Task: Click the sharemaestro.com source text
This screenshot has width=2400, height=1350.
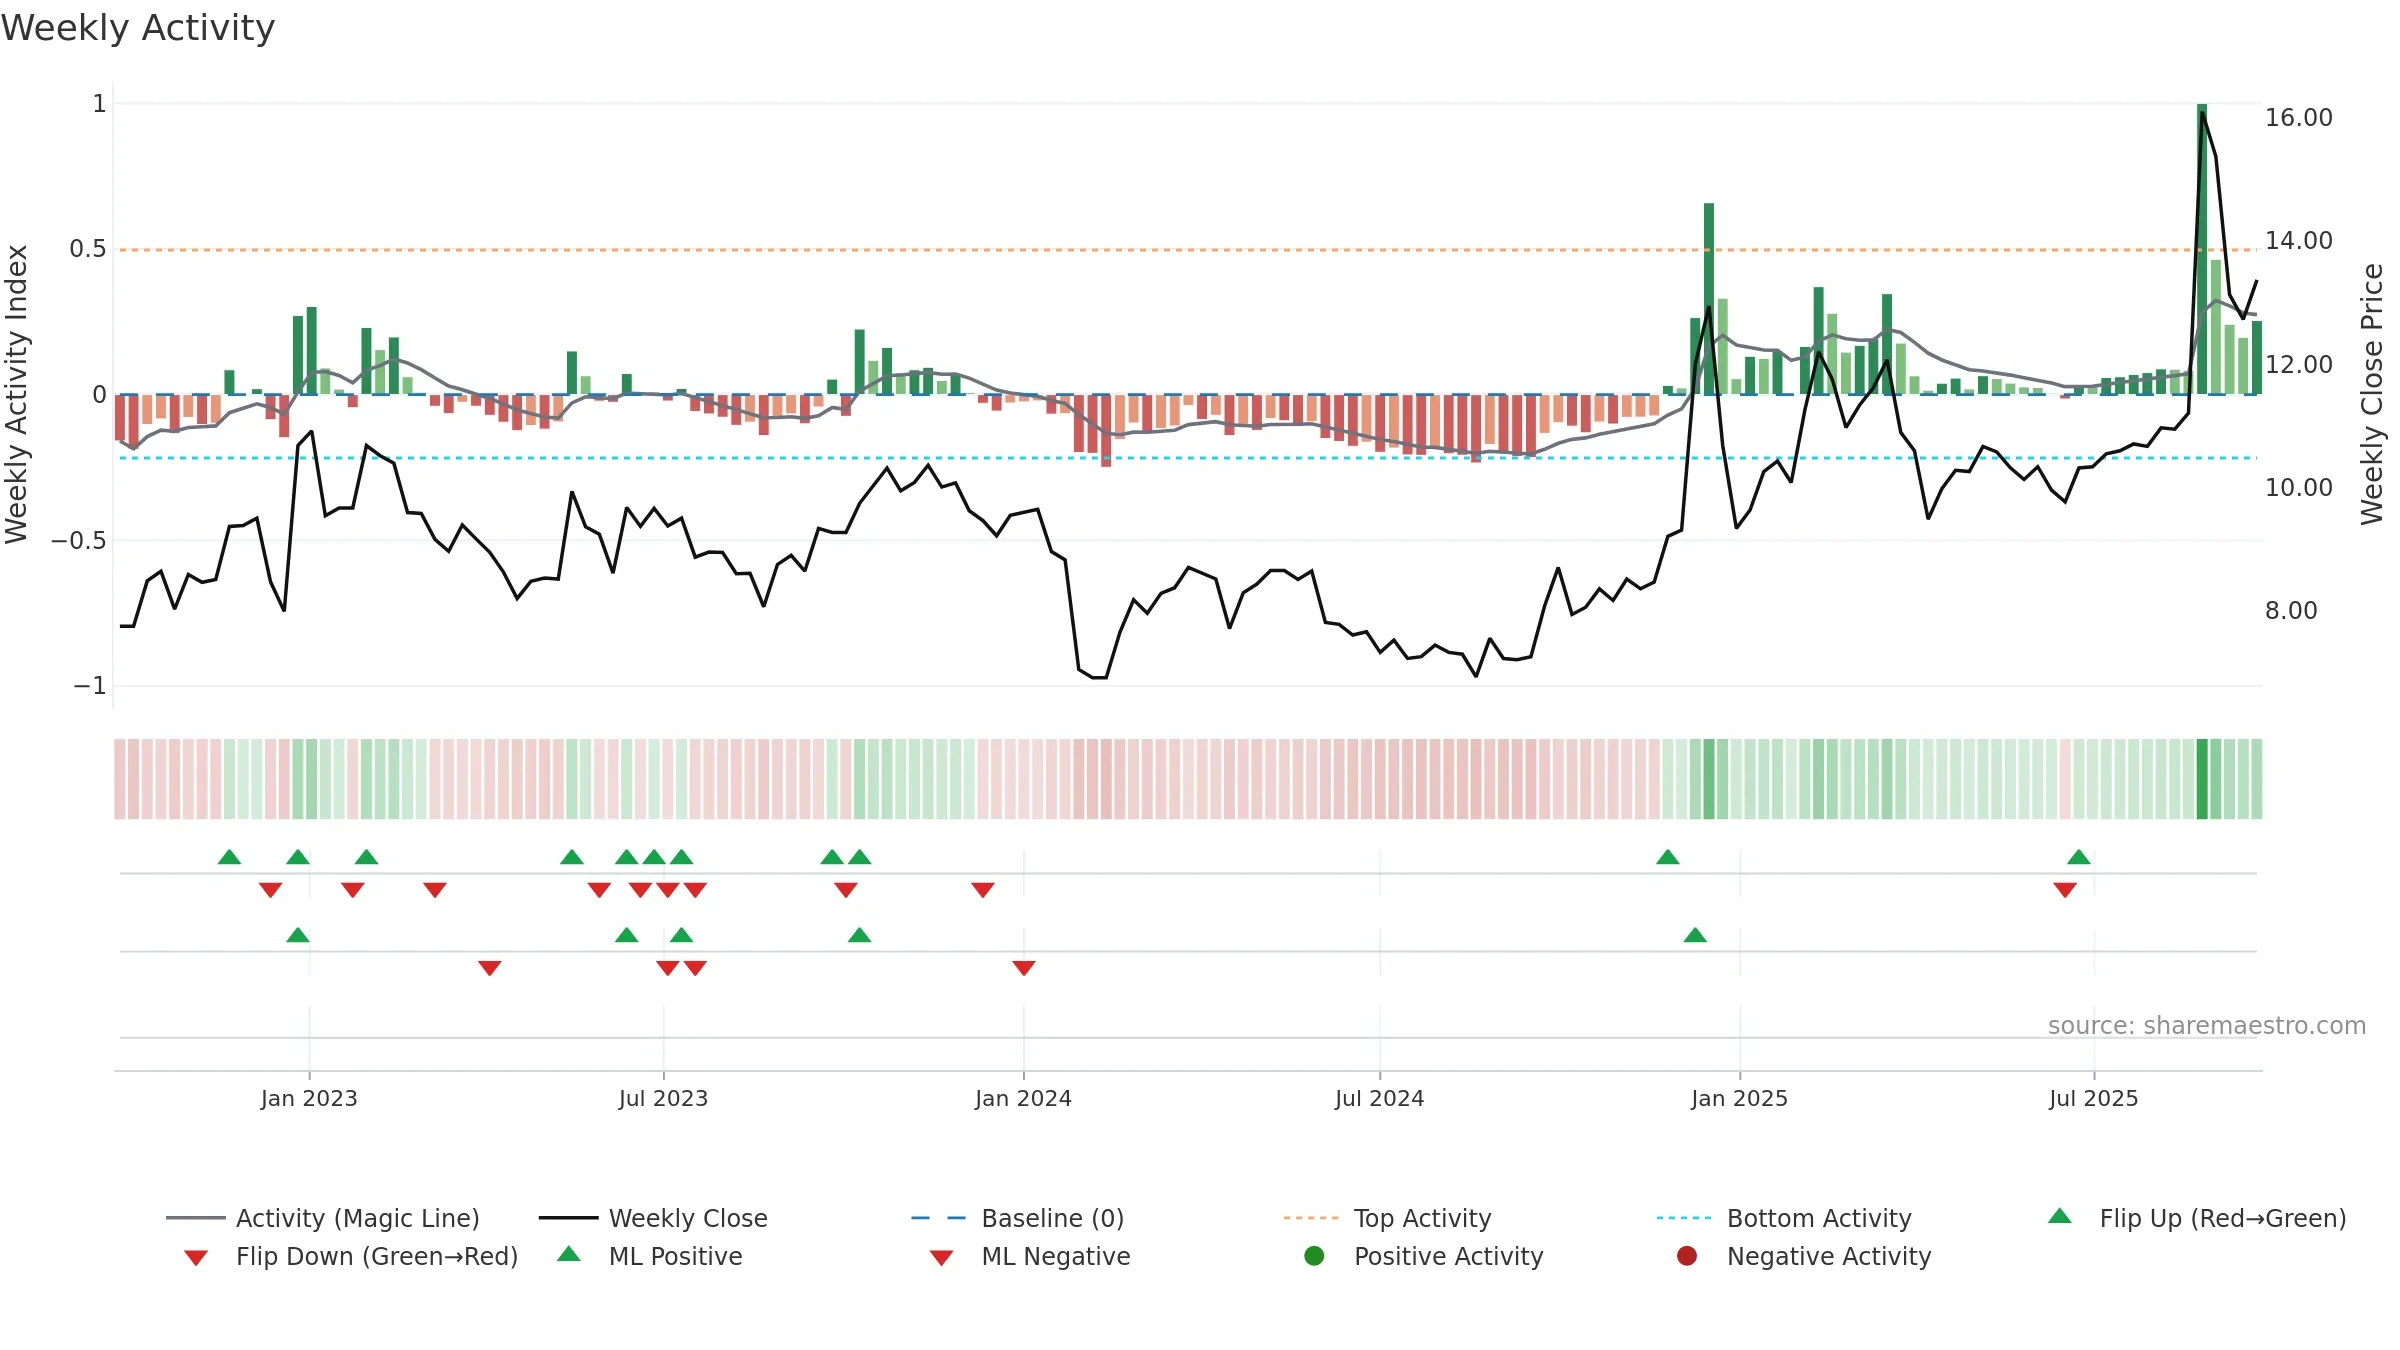Action: (2206, 1025)
